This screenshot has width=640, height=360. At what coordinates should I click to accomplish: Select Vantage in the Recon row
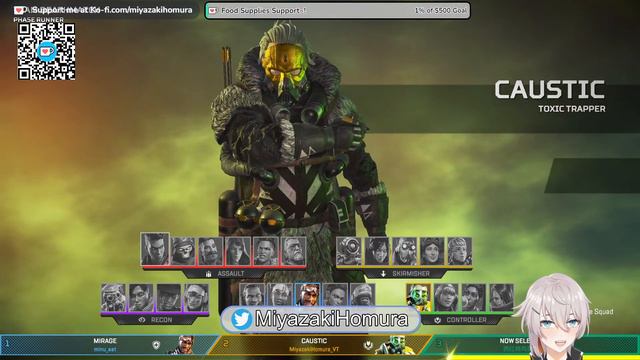pos(197,298)
